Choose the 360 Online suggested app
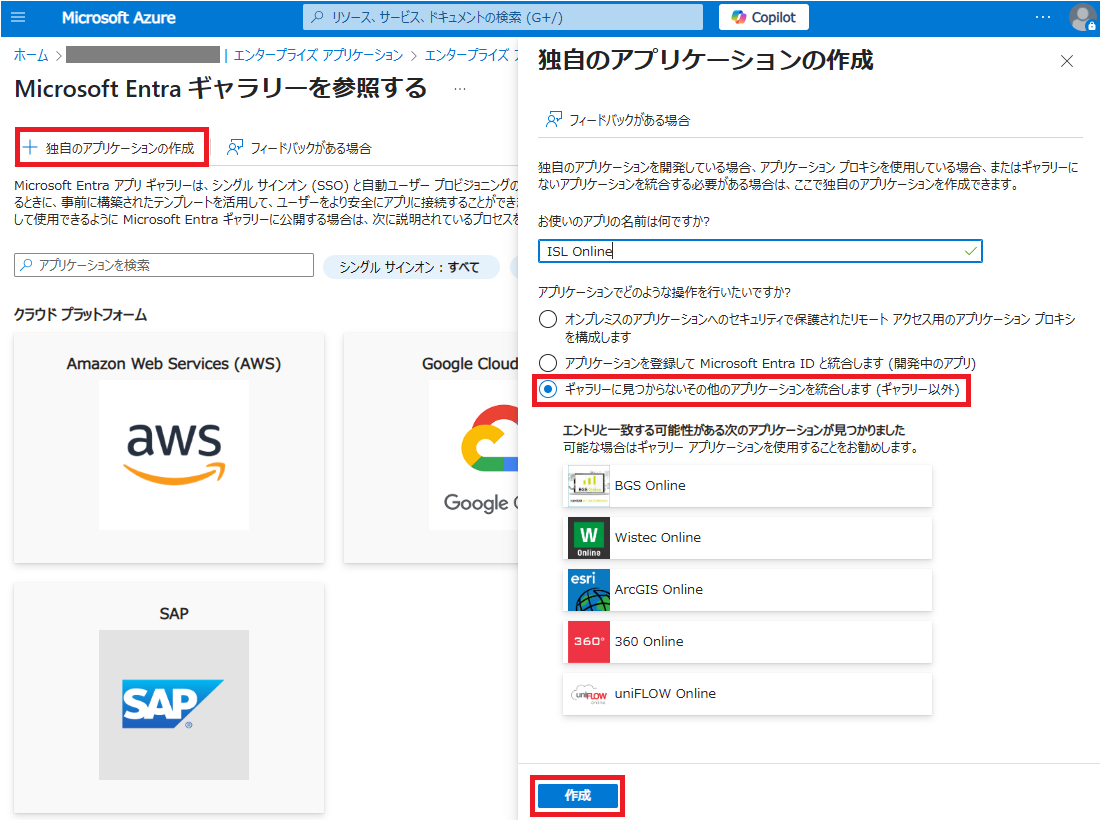1101x821 pixels. point(747,641)
